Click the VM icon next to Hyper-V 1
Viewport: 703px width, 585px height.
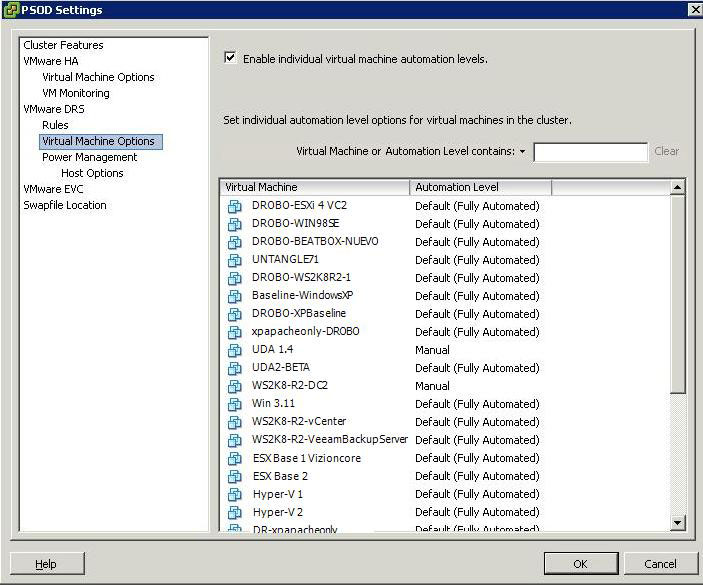[234, 494]
